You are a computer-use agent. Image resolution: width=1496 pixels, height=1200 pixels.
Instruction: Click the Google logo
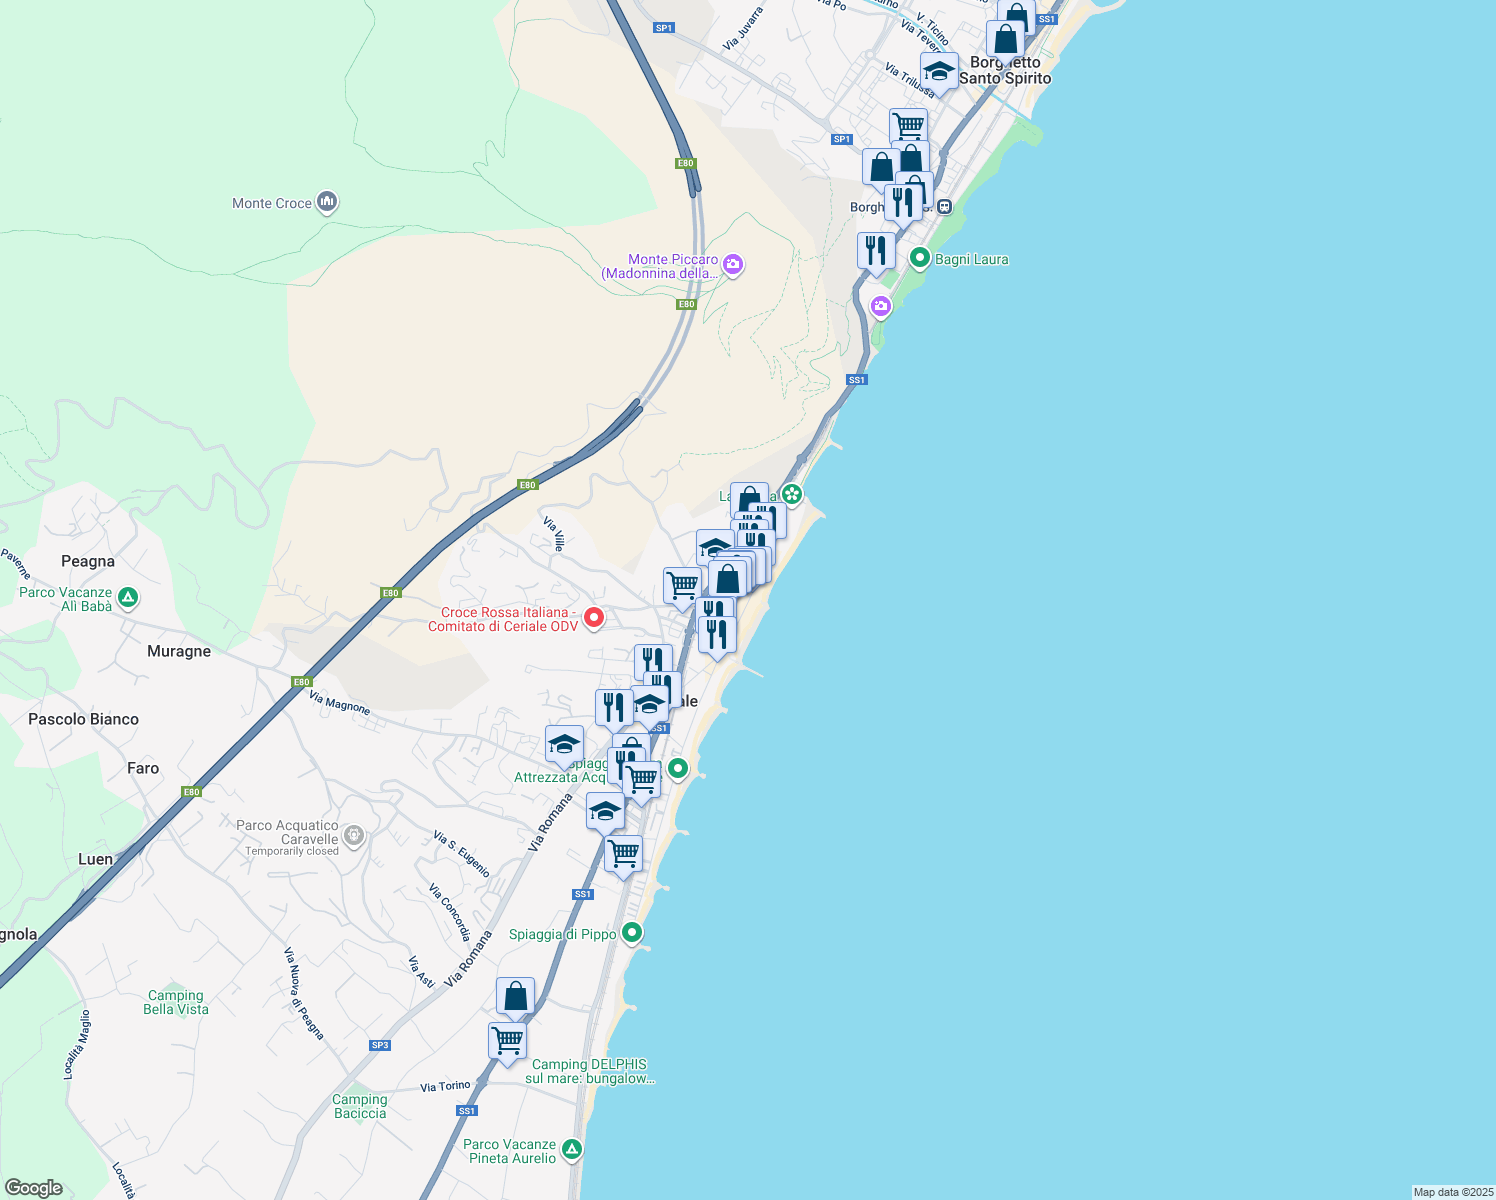pos(34,1187)
